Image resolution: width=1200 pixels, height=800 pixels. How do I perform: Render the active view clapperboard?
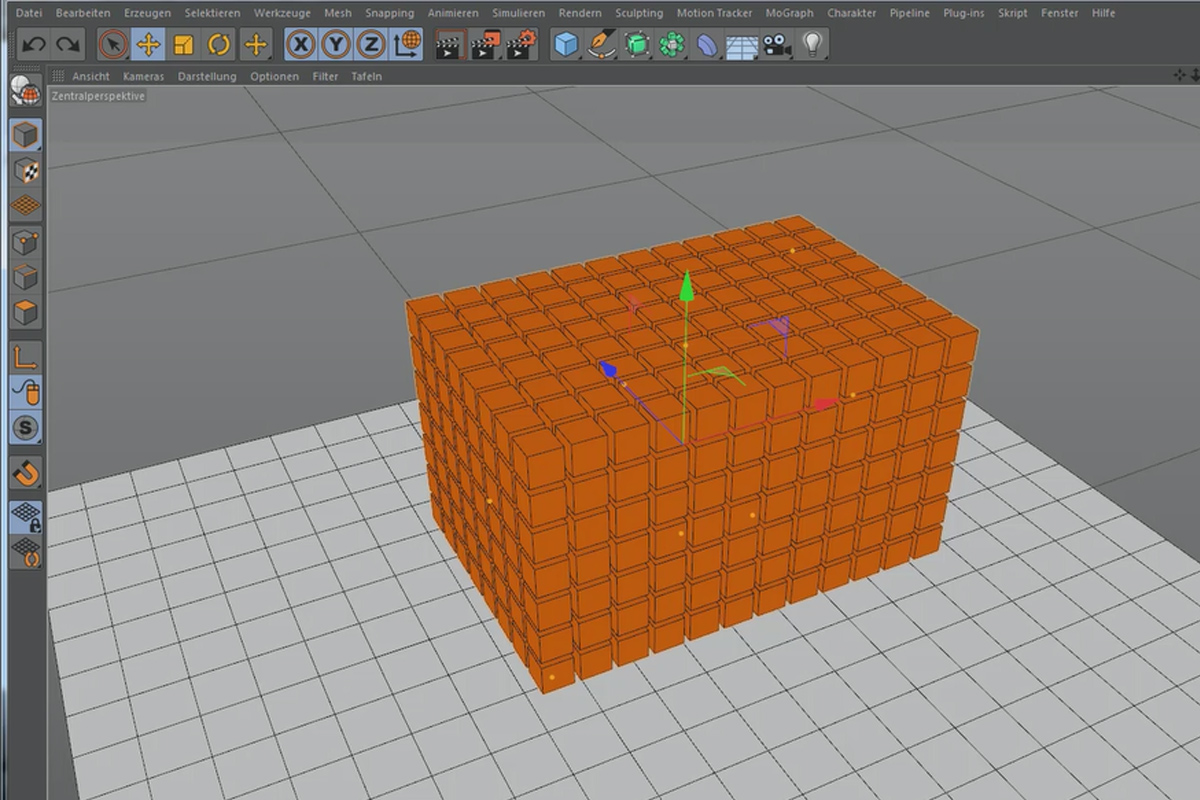(451, 44)
